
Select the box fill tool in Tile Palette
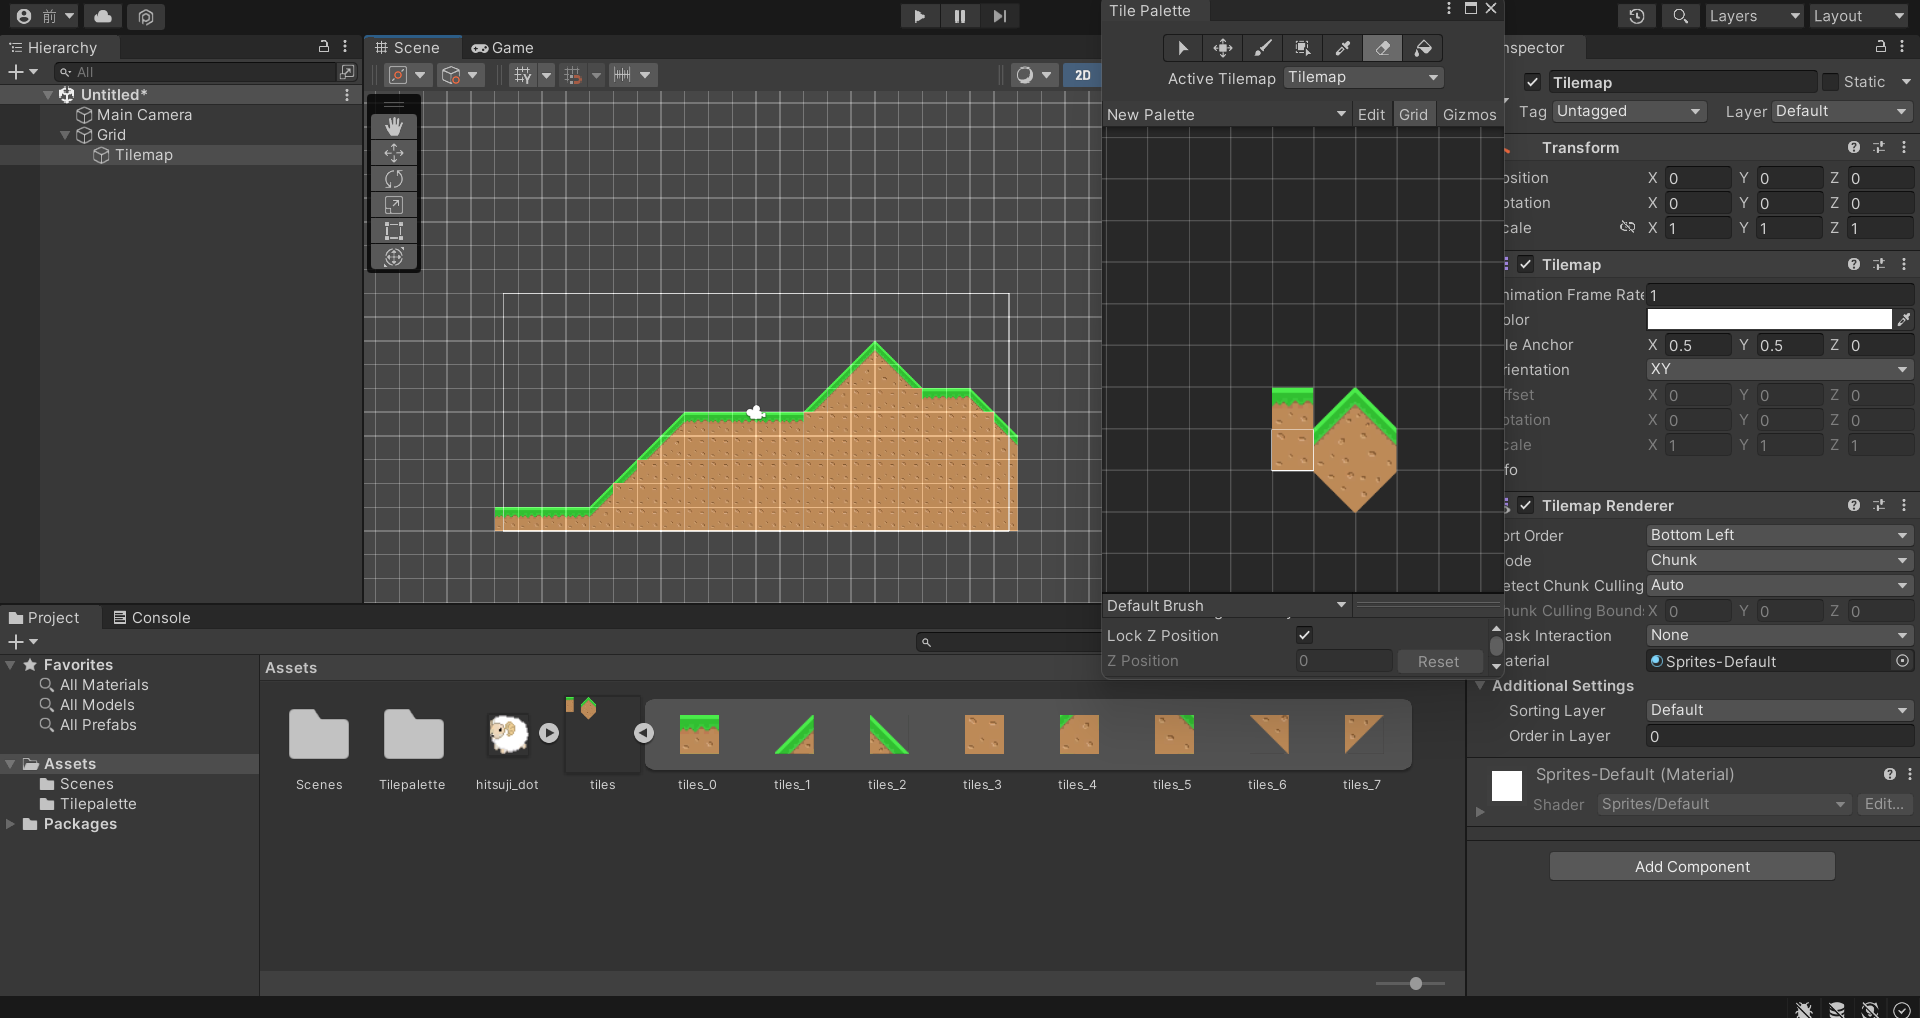1302,48
